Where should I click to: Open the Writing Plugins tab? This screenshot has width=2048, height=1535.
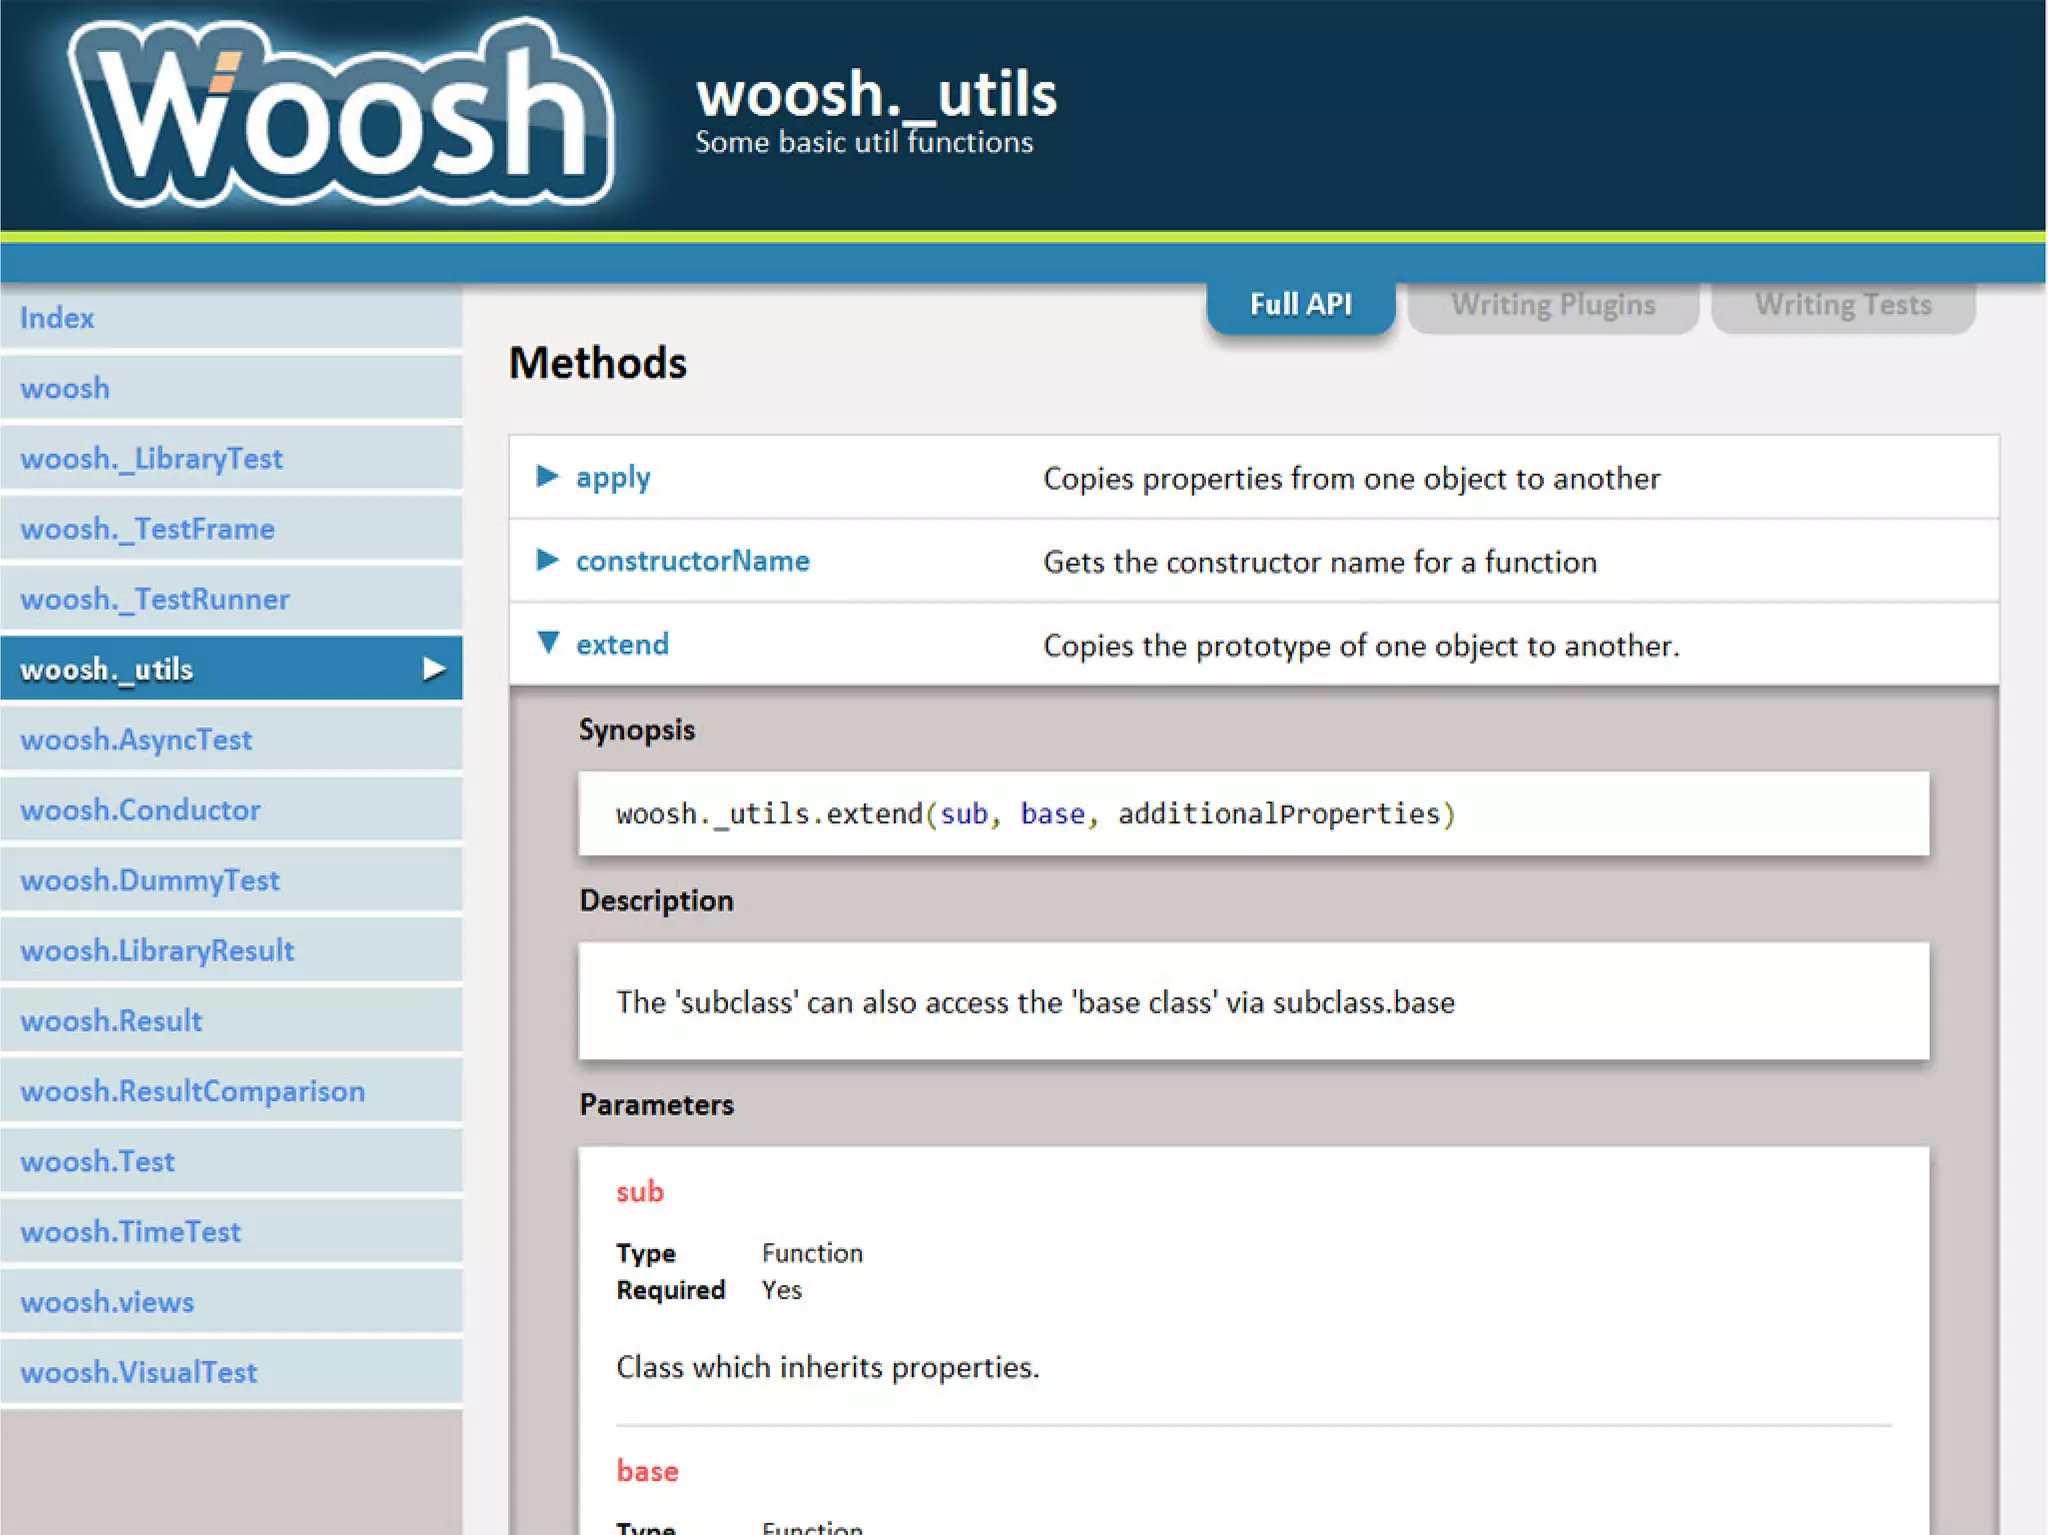click(1553, 306)
